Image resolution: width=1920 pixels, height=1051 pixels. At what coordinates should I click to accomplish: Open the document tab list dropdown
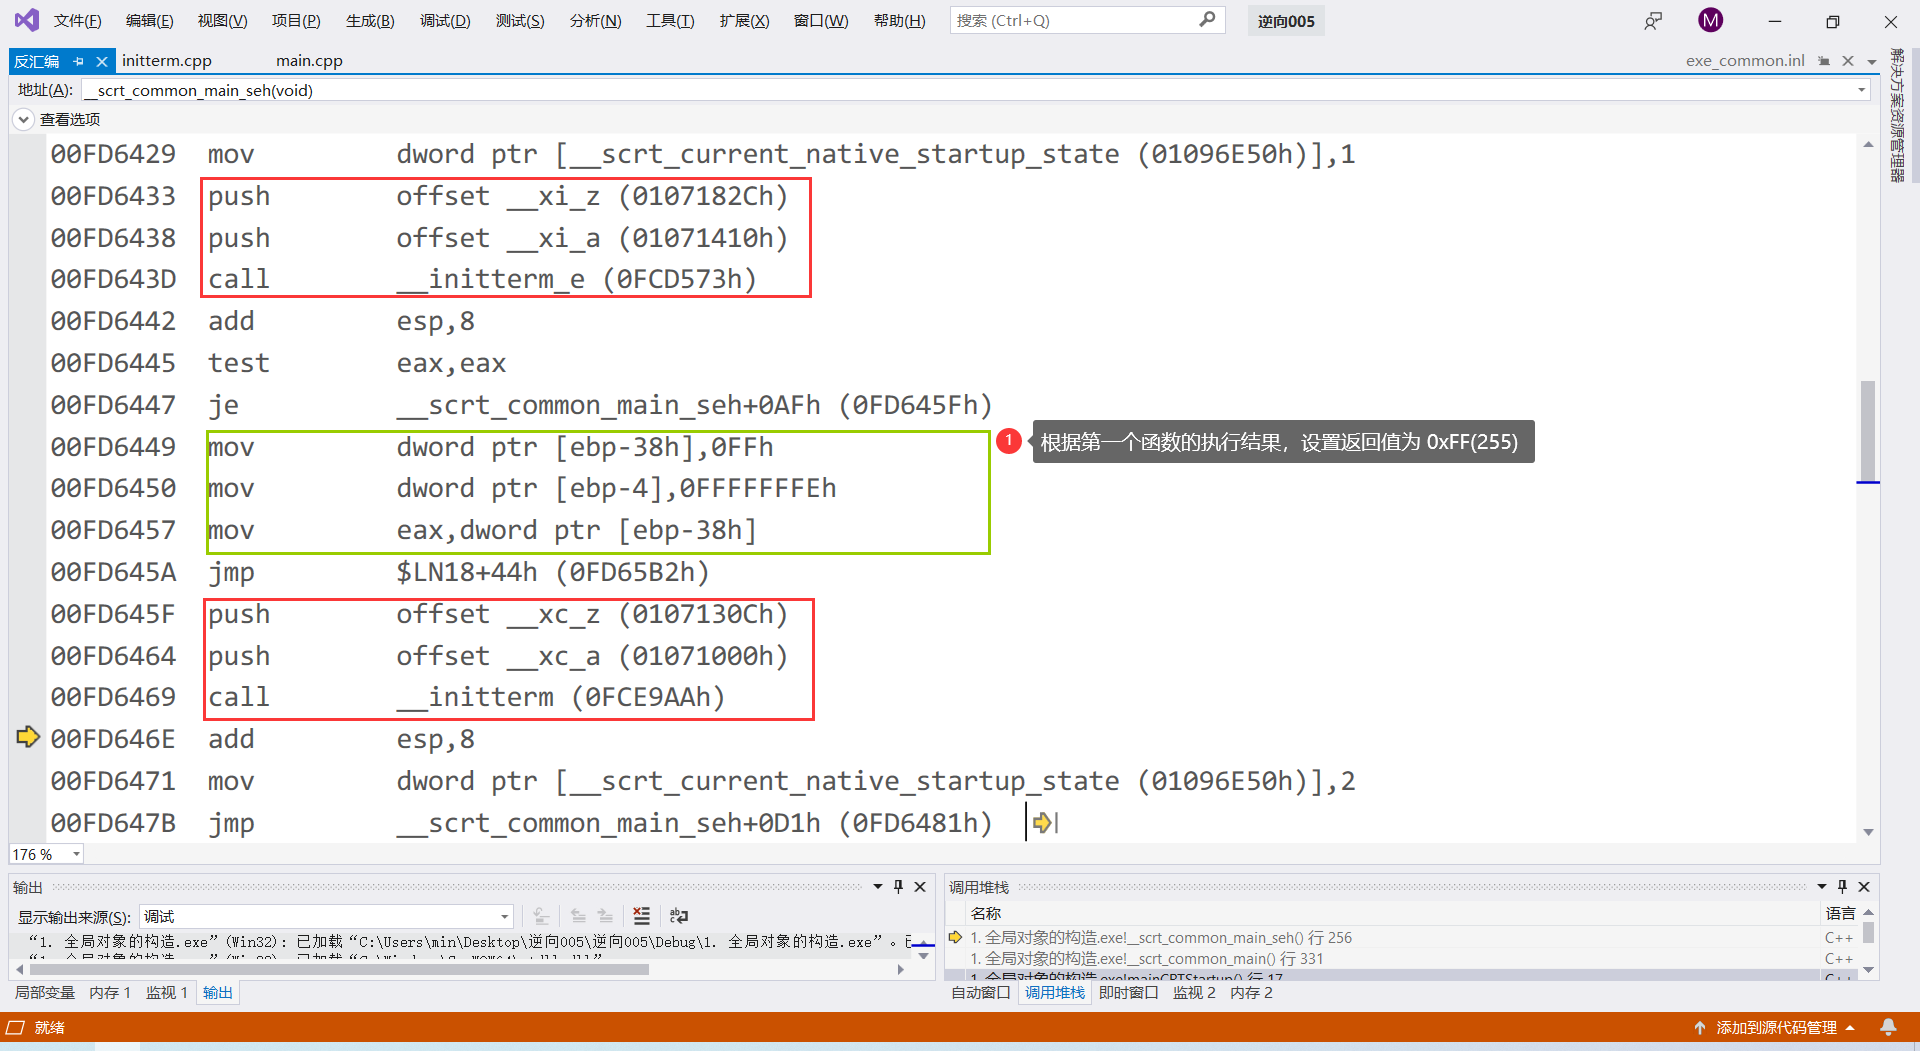coord(1872,61)
